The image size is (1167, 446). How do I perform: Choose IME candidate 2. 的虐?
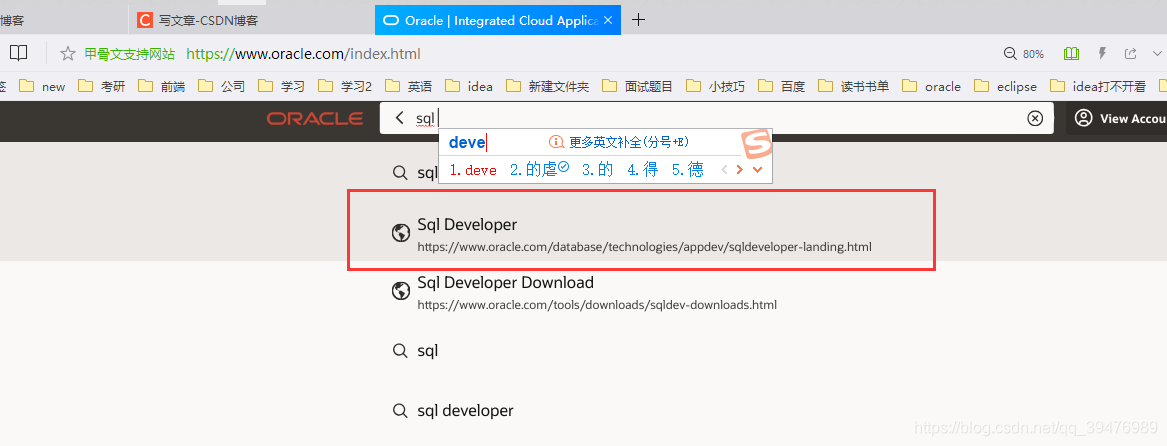[x=540, y=169]
